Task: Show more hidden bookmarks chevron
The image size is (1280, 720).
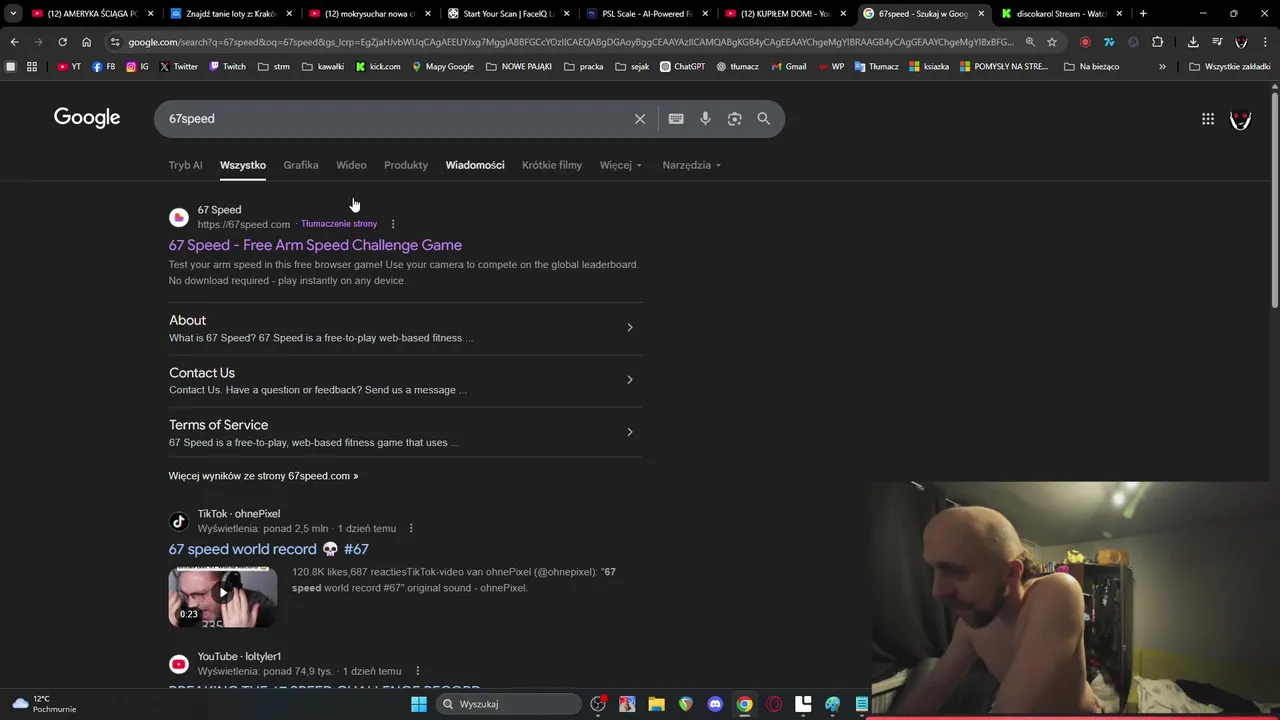Action: [x=1162, y=67]
